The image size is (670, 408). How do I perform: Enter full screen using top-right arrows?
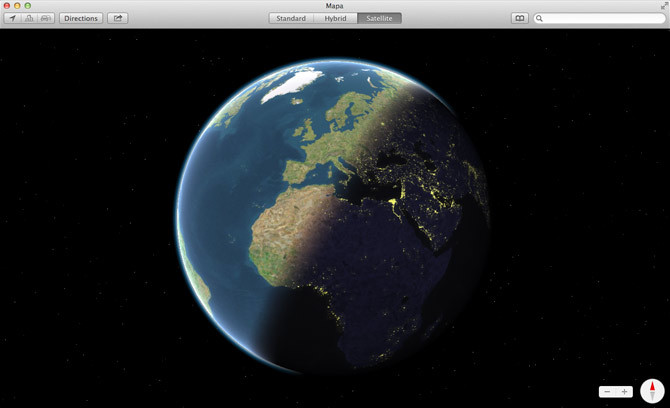pyautogui.click(x=662, y=6)
